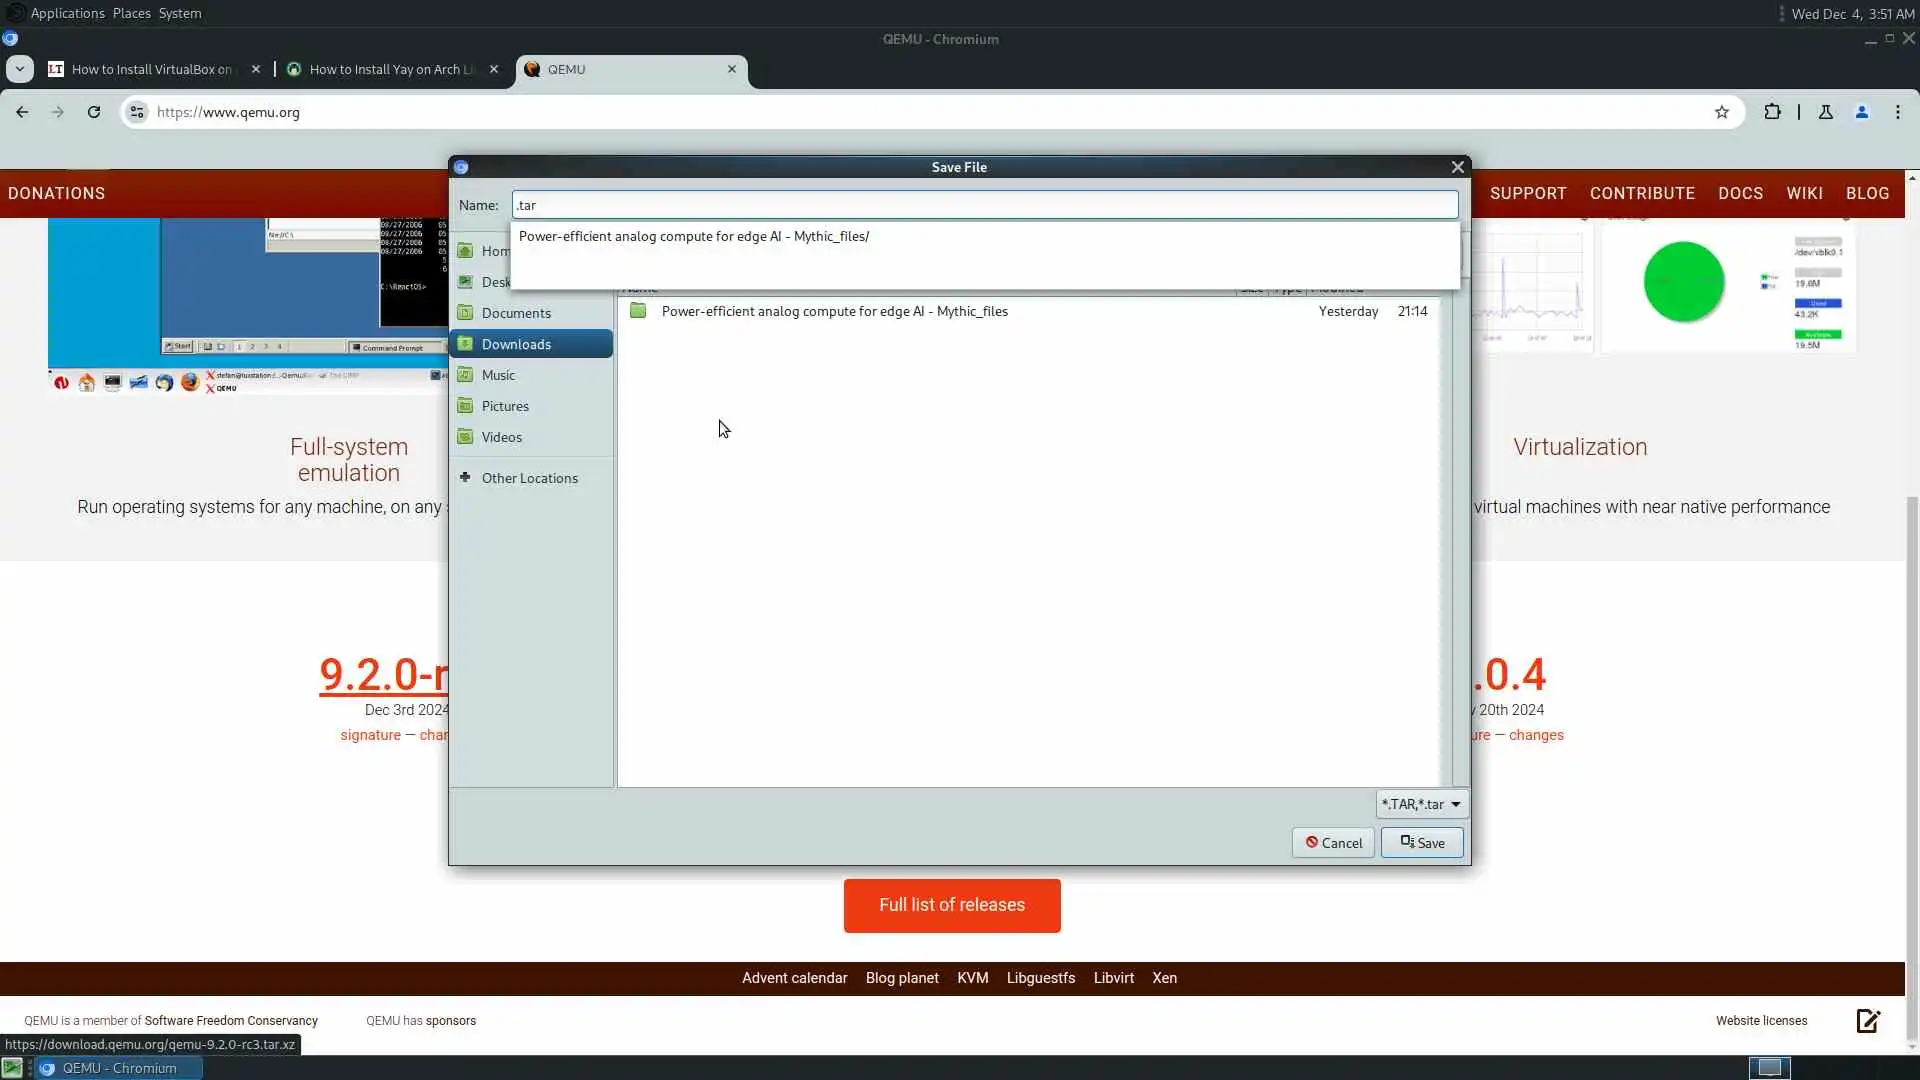Reload the page with refresh icon
The height and width of the screenshot is (1080, 1920).
pos(94,112)
